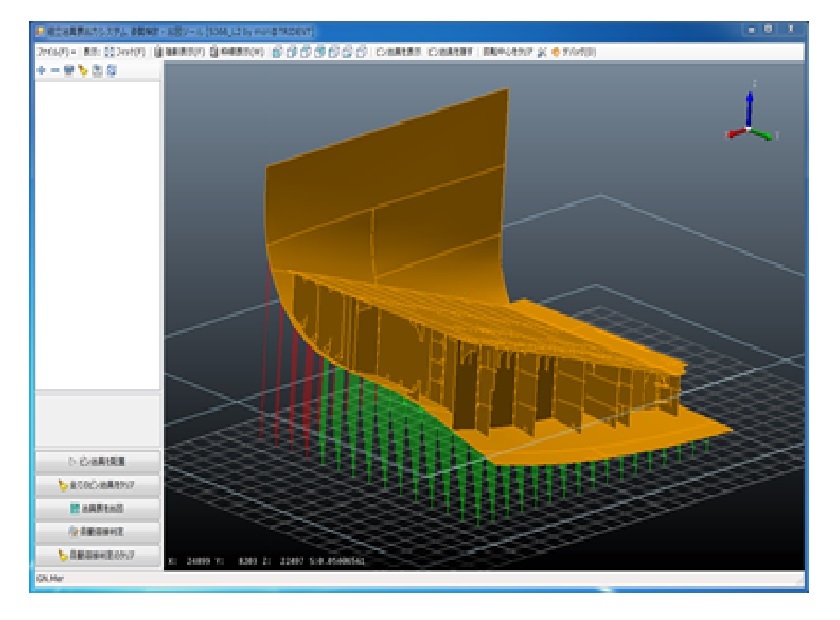Click the last icon in left panel toolbar
Viewport: 840px width, 620px height.
coord(111,70)
